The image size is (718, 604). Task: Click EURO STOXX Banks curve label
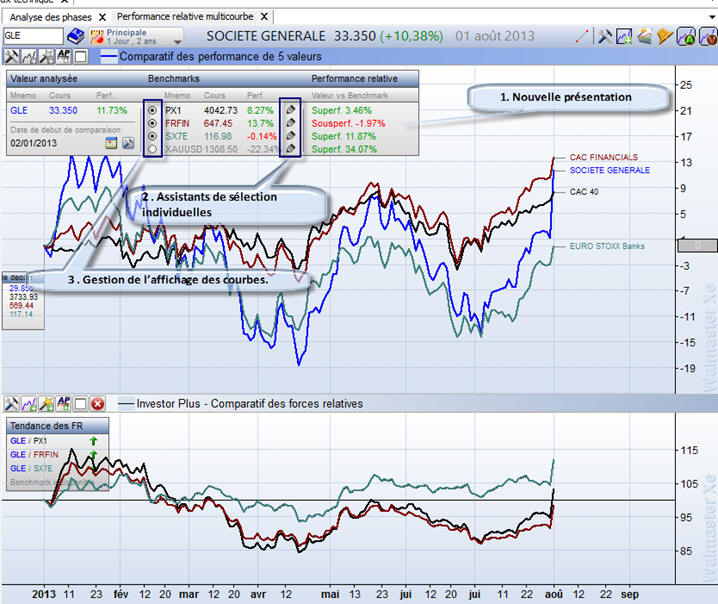[607, 246]
